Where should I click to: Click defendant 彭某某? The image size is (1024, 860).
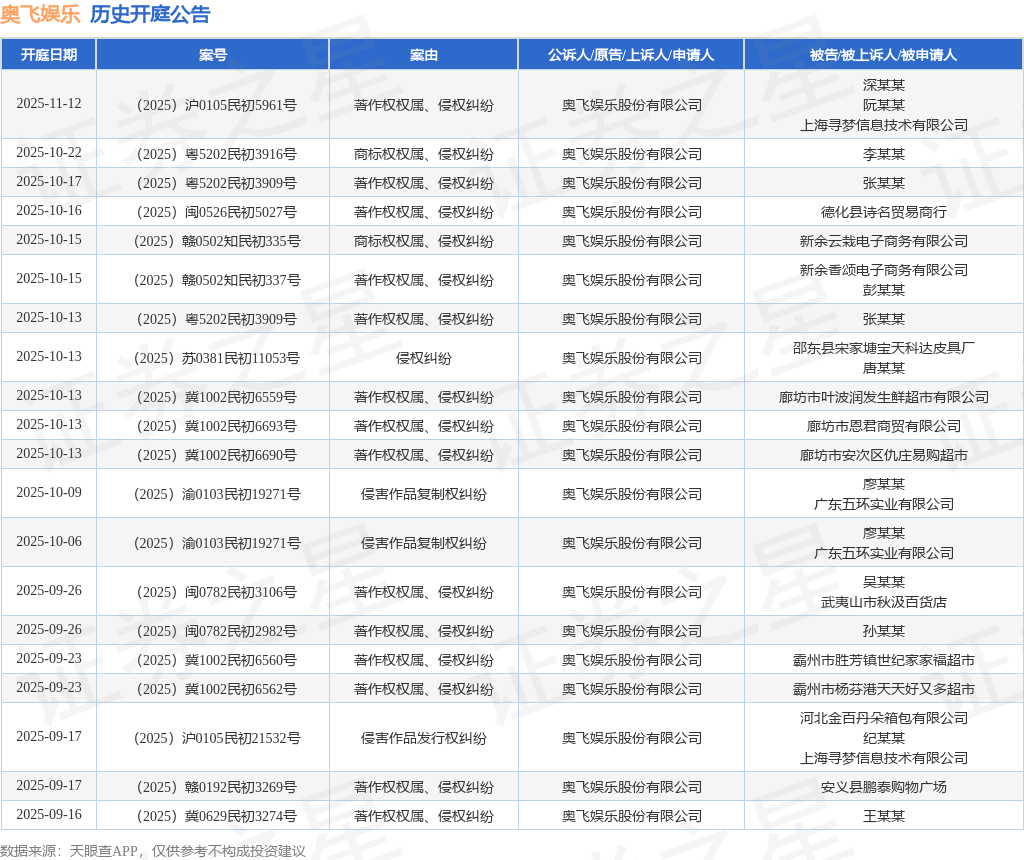pos(884,290)
